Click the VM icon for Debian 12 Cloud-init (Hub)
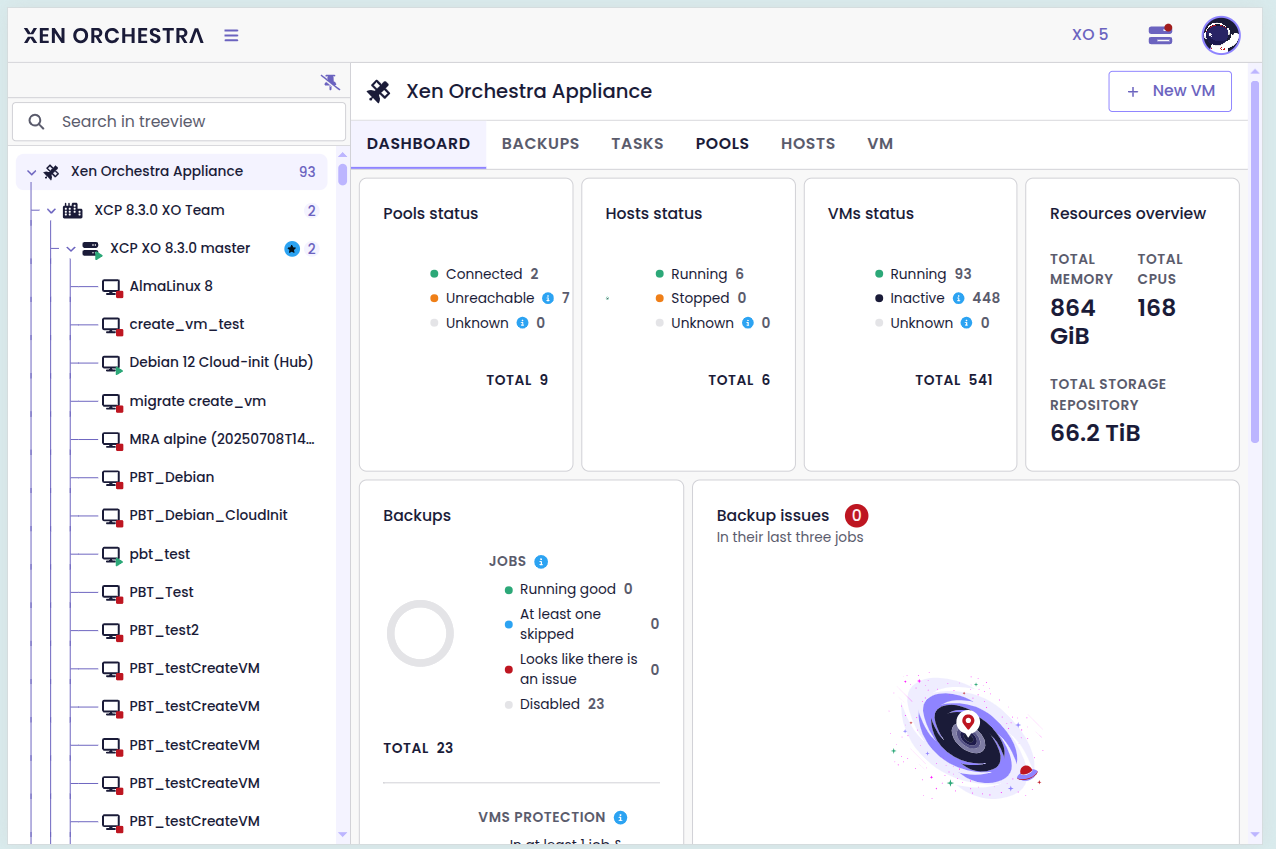1276x849 pixels. [112, 363]
